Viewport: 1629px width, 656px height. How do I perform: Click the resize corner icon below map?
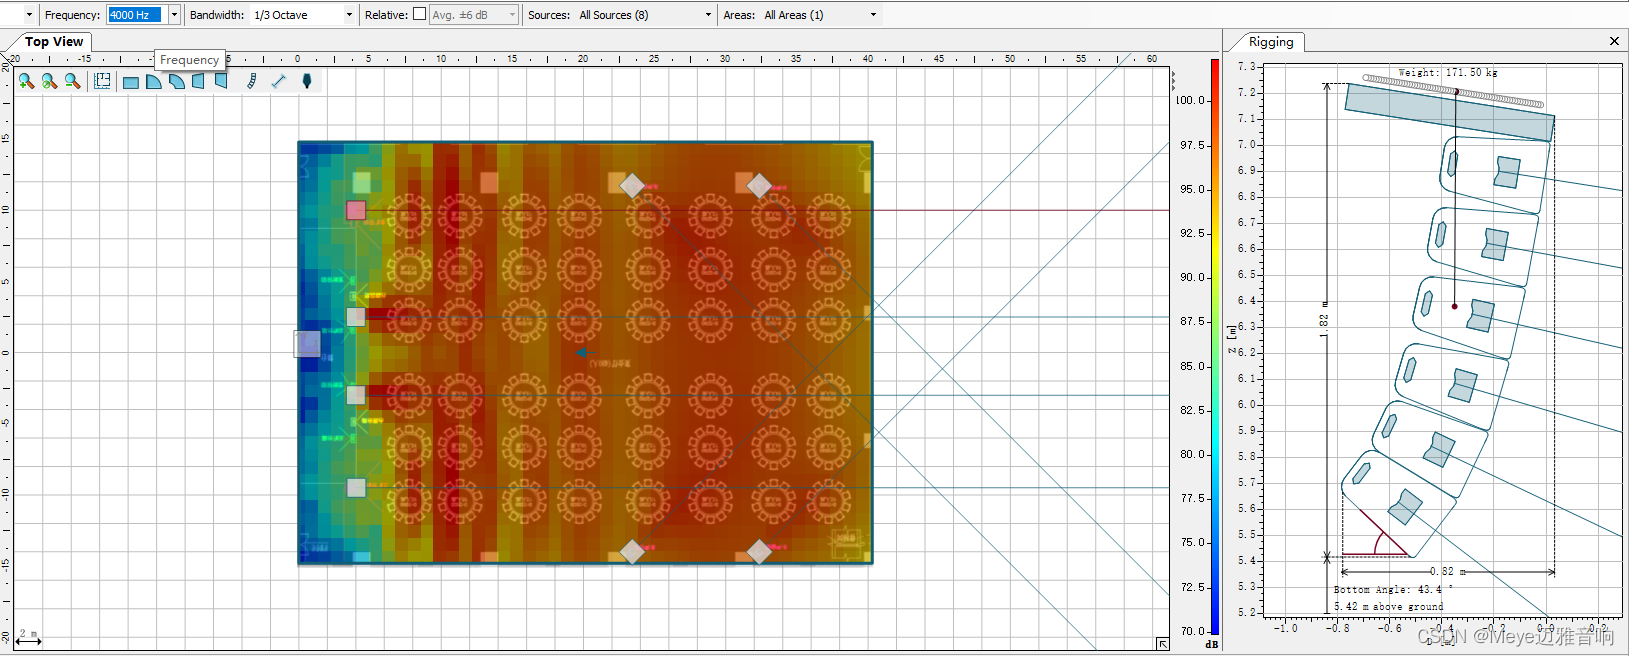[x=1162, y=644]
